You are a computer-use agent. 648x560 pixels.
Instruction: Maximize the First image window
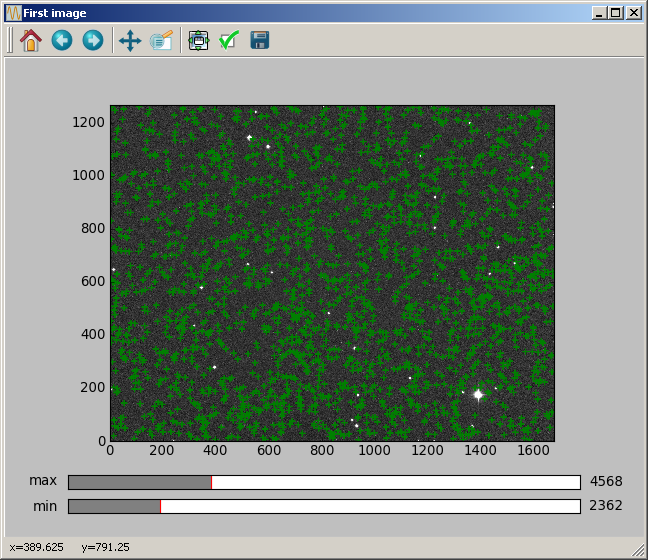tap(615, 13)
